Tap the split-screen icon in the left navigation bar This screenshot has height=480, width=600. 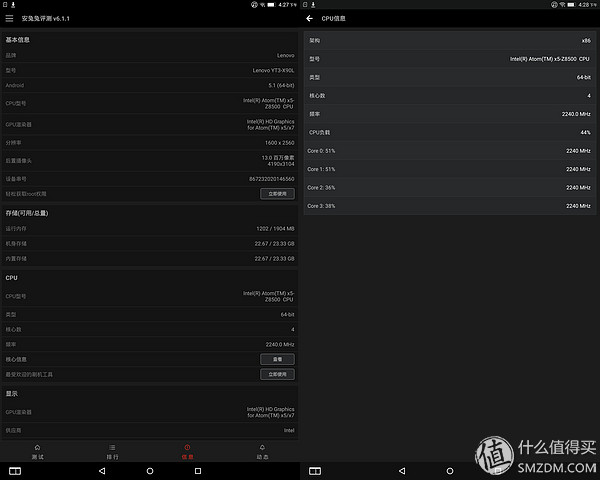(15, 471)
